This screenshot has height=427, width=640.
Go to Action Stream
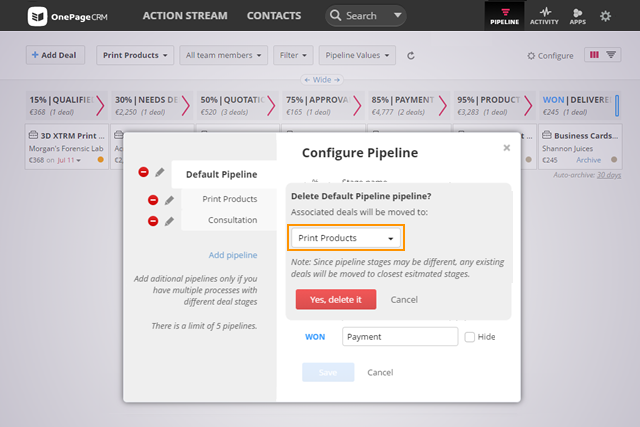tap(185, 16)
